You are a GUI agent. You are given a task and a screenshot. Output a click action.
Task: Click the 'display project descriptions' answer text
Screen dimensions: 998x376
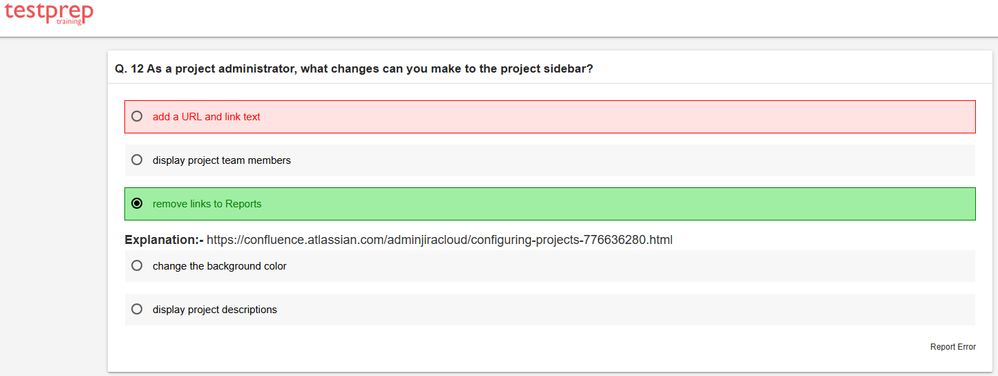(214, 310)
